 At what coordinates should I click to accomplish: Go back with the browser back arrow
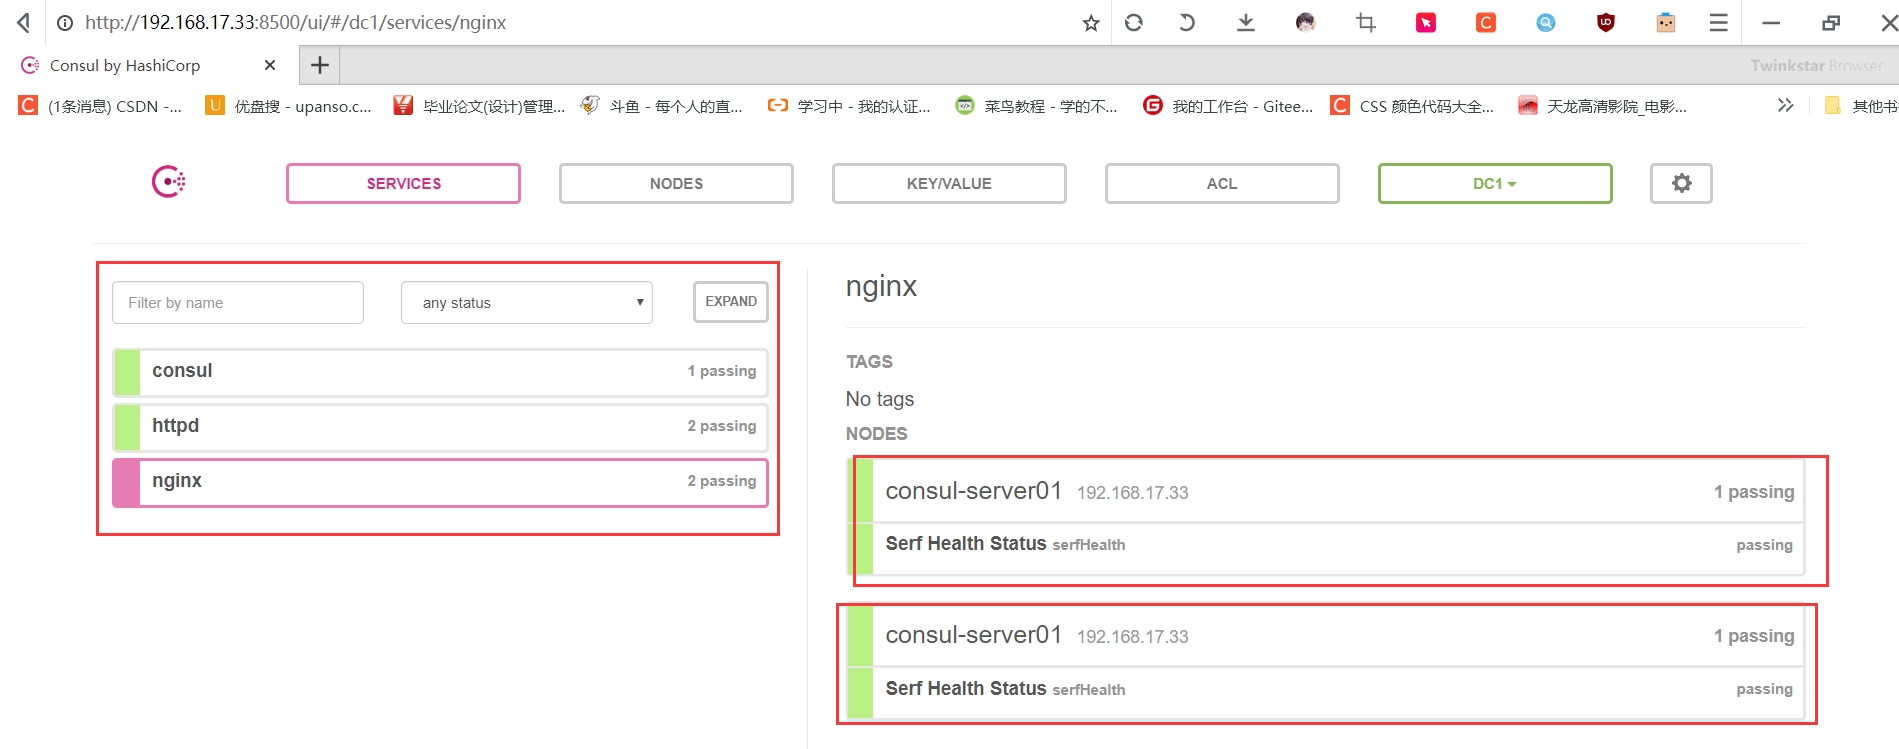pyautogui.click(x=24, y=22)
